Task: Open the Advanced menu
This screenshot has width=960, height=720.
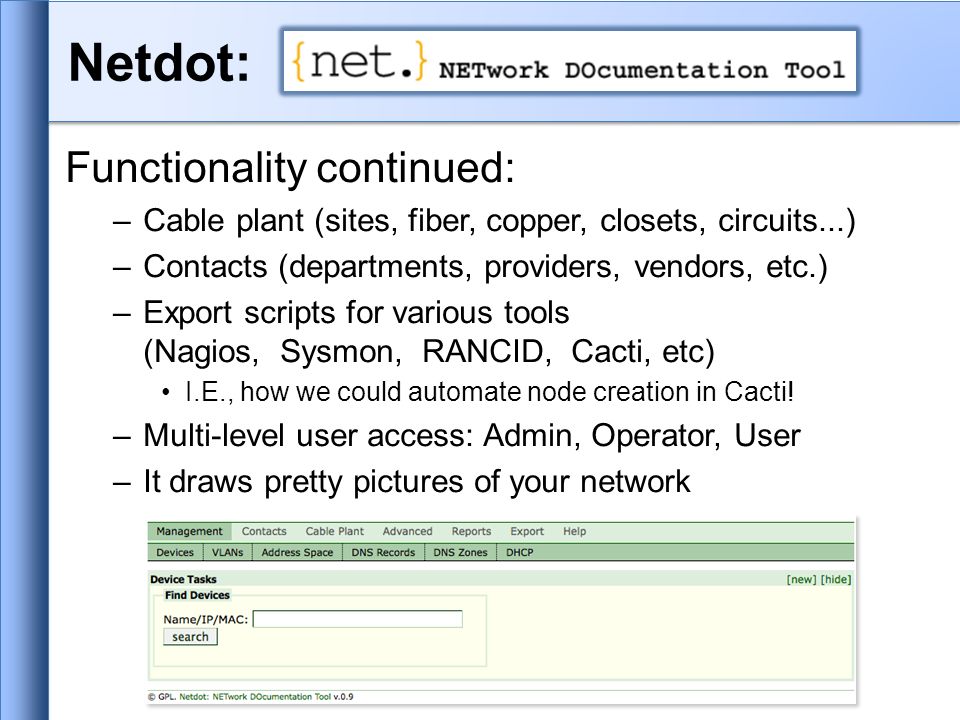Action: click(x=407, y=531)
